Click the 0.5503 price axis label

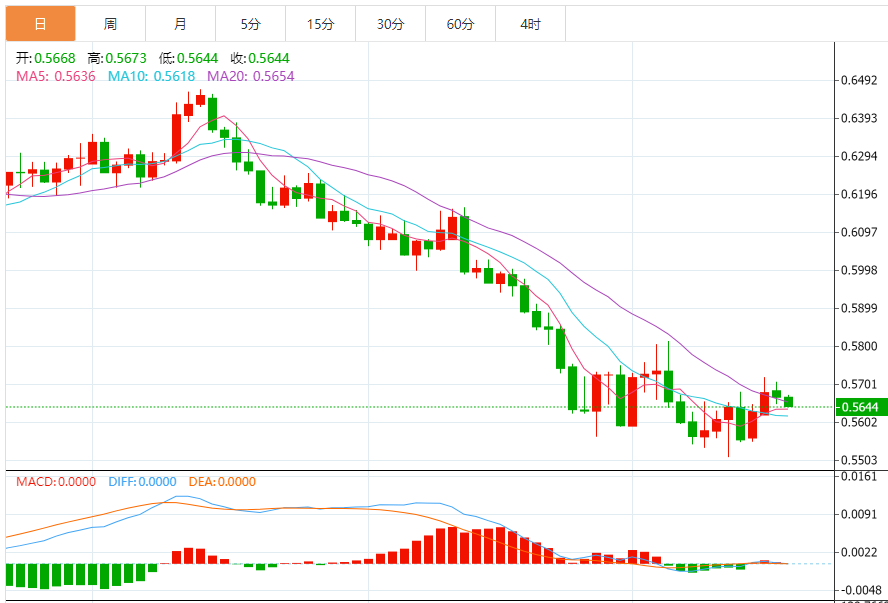click(x=859, y=460)
